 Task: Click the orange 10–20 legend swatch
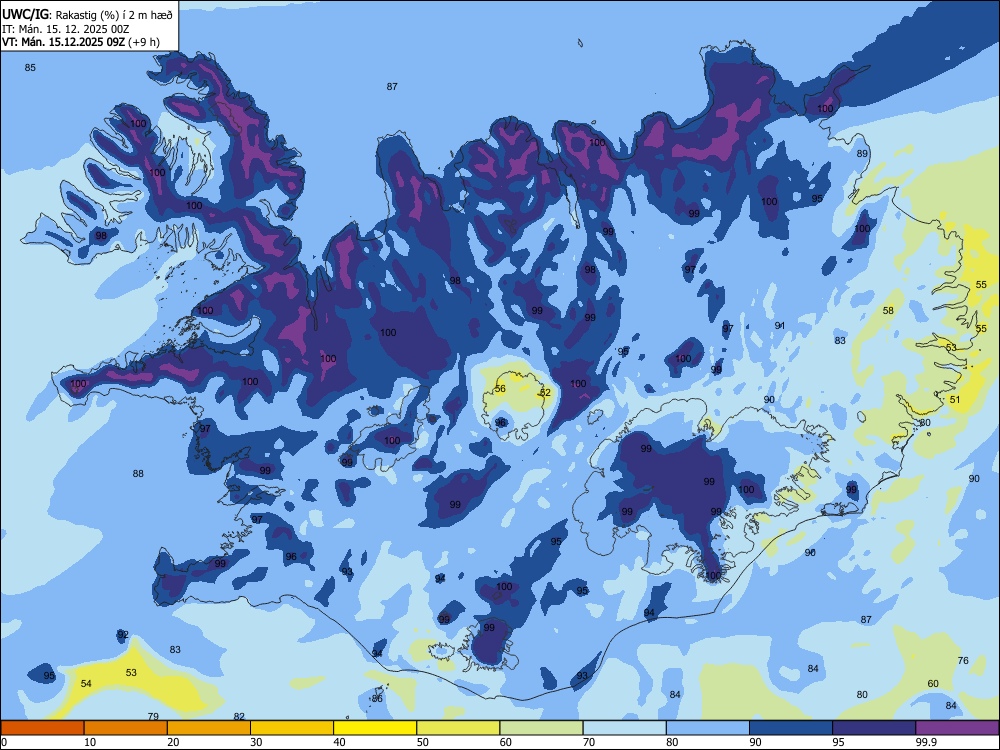[126, 728]
